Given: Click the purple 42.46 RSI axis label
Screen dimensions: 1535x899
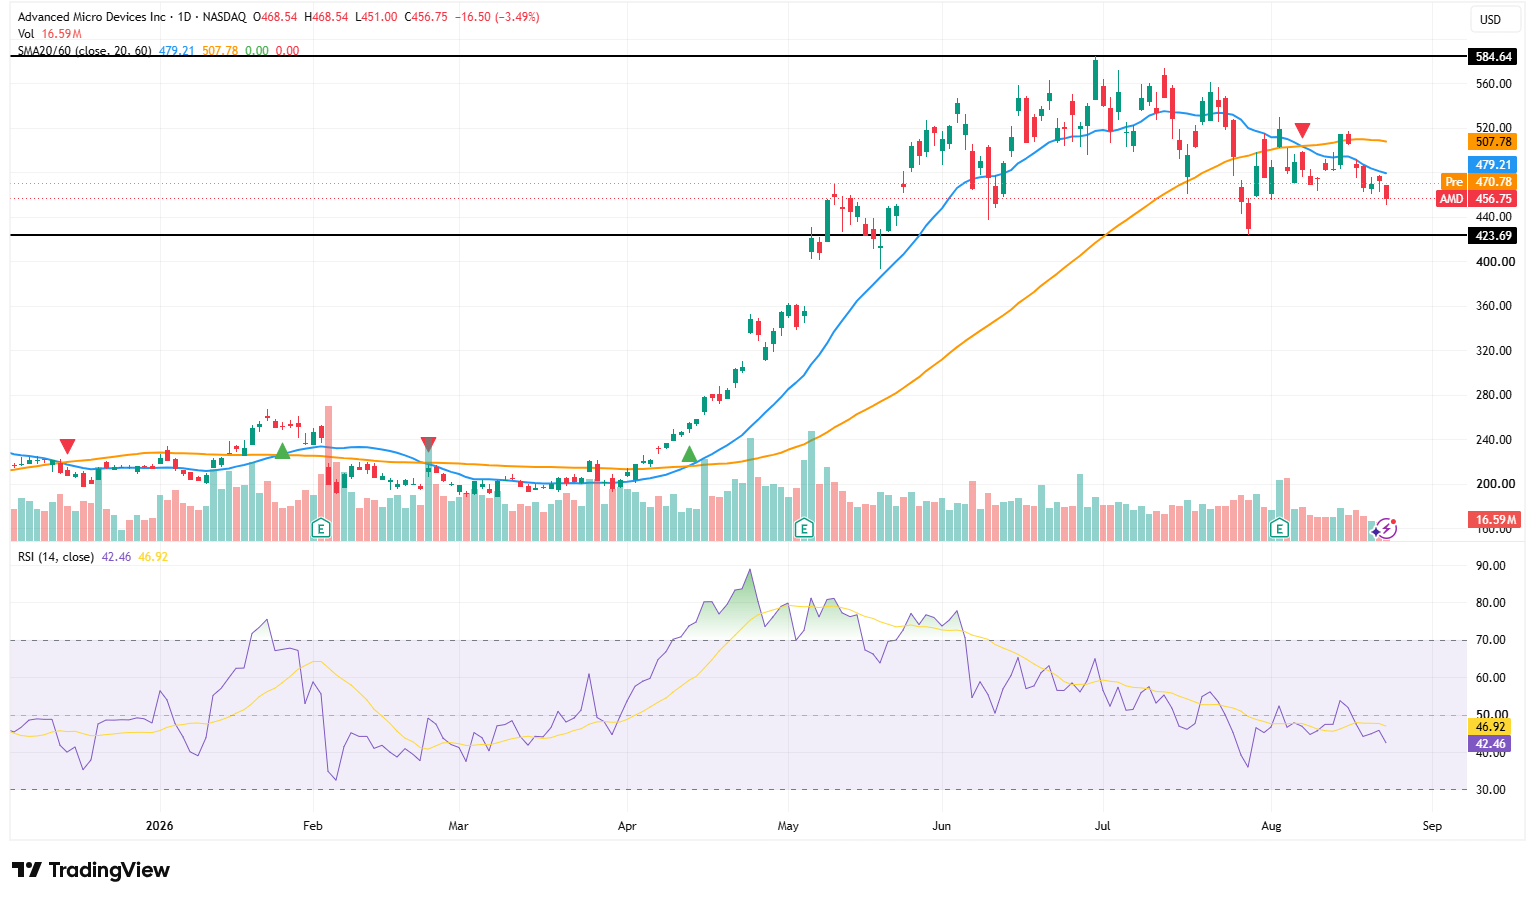Looking at the screenshot, I should pos(1491,744).
